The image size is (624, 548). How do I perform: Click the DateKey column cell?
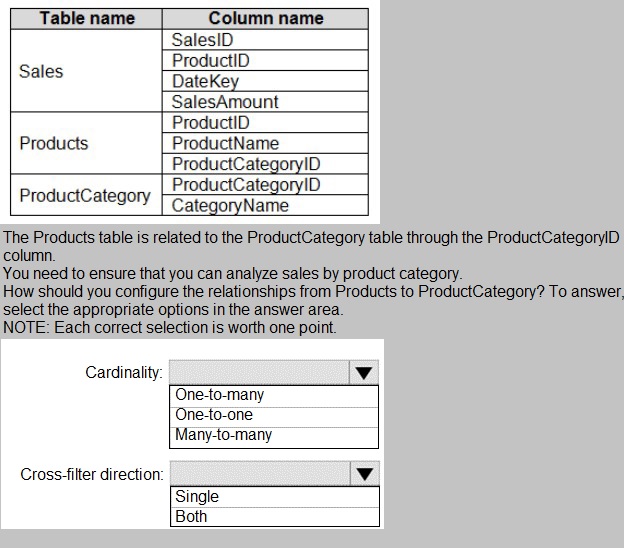coord(265,81)
